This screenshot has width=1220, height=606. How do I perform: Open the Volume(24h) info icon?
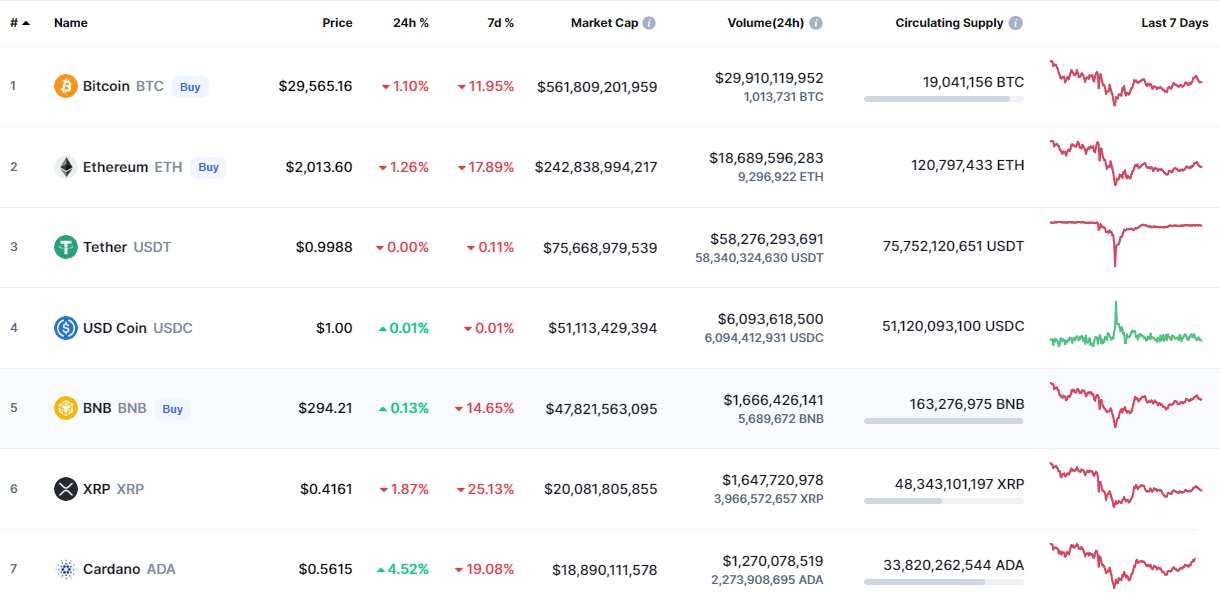click(x=816, y=23)
